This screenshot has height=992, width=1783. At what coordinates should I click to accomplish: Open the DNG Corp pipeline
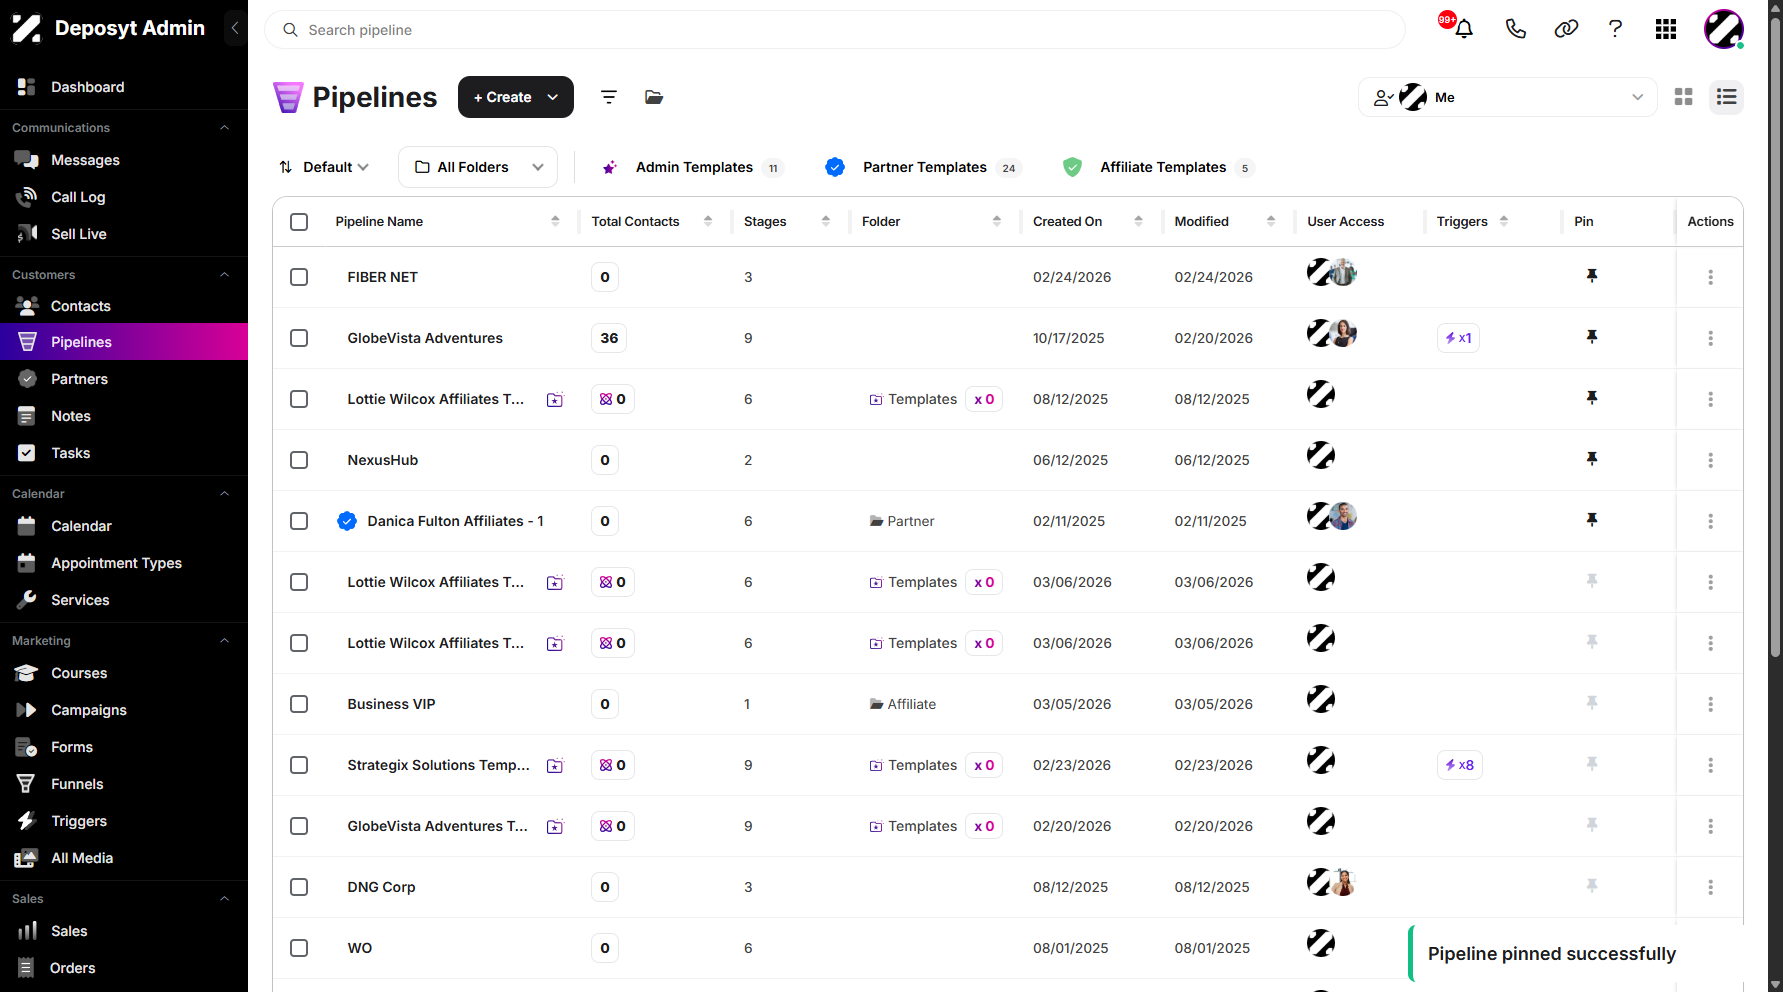pos(381,887)
